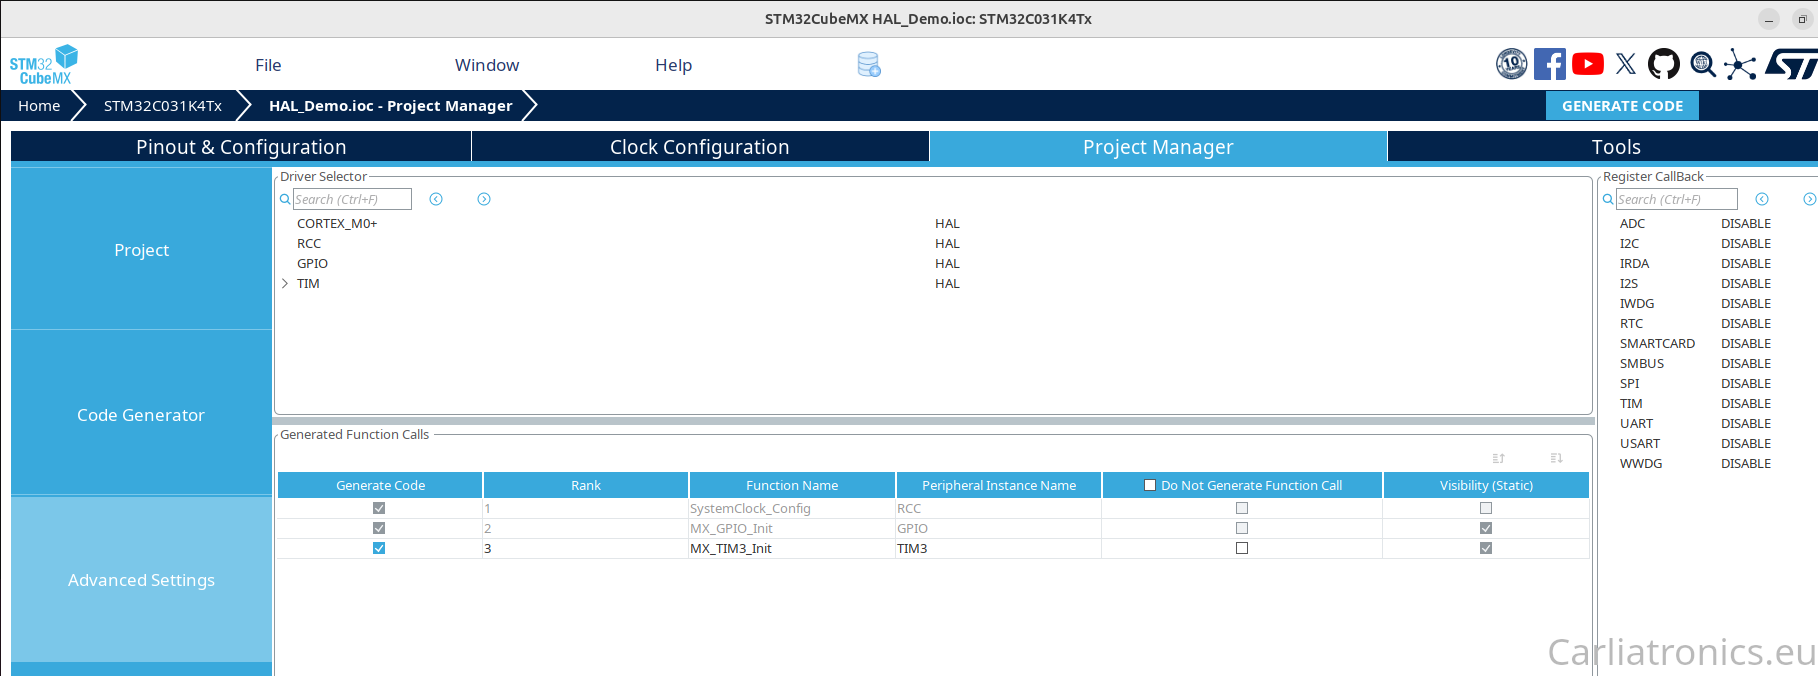Minimize the STM32CubeMX window

[1769, 19]
